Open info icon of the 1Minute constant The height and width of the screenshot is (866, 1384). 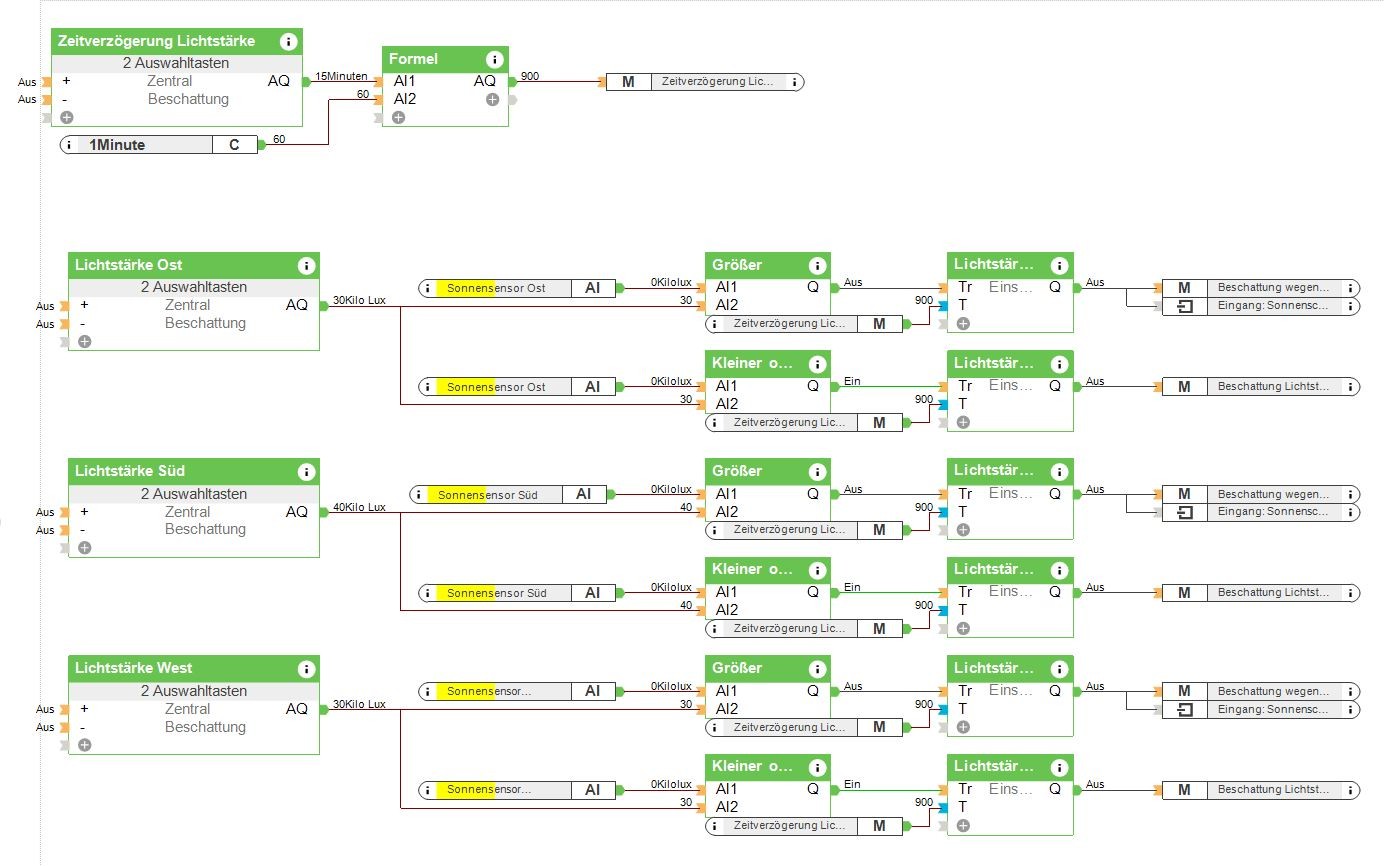70,145
